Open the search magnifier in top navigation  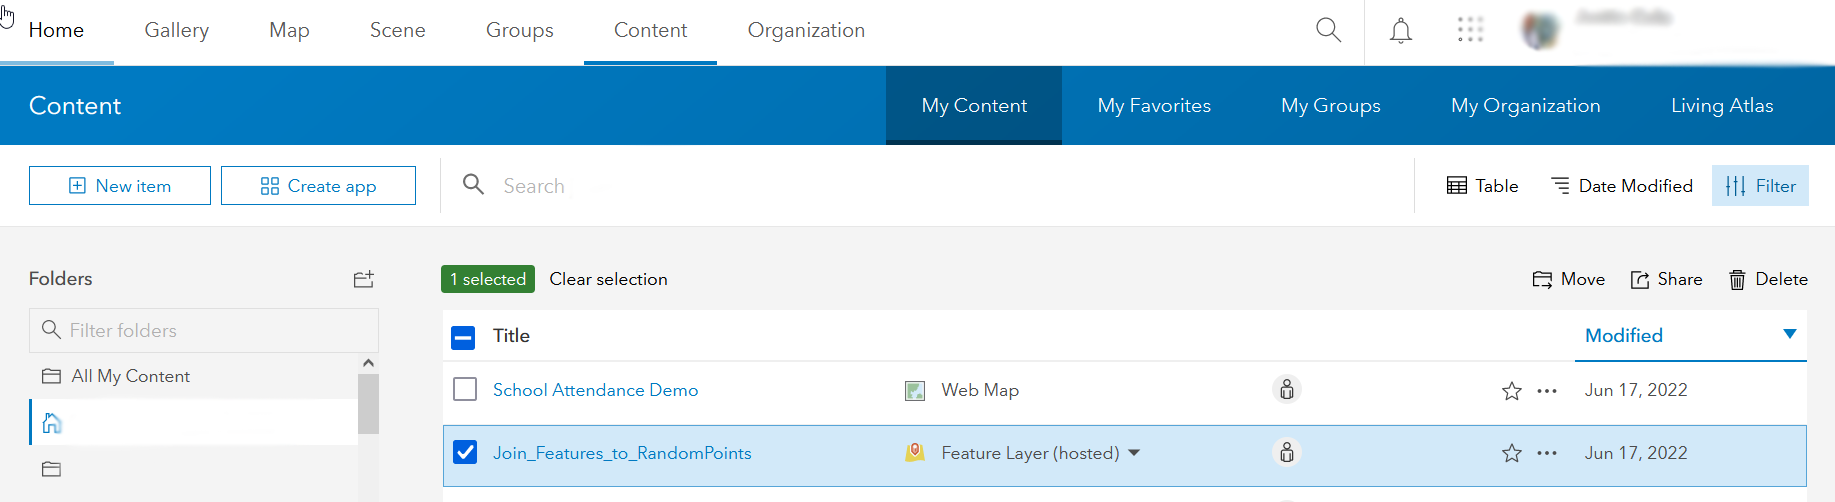[x=1328, y=30]
